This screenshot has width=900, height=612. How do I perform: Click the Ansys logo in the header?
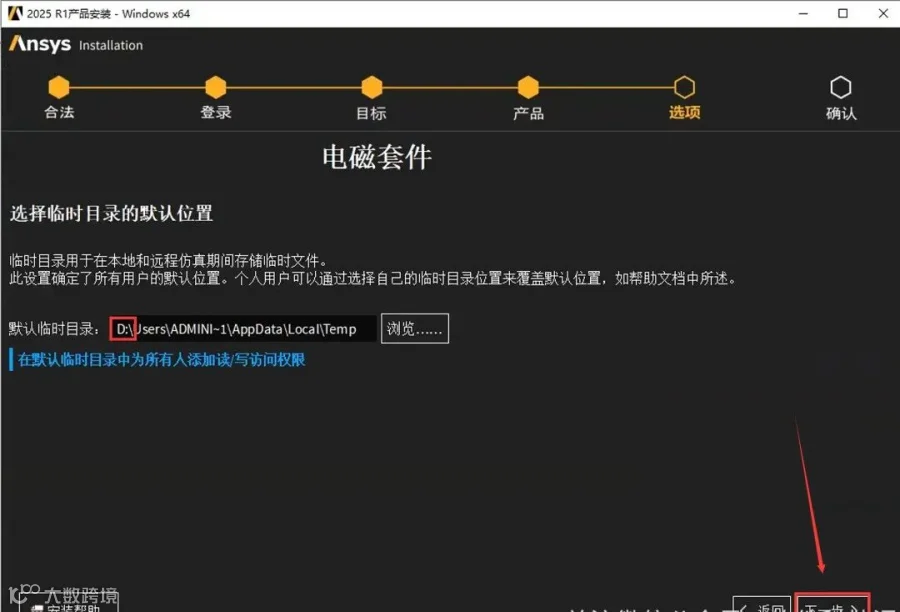[40, 44]
